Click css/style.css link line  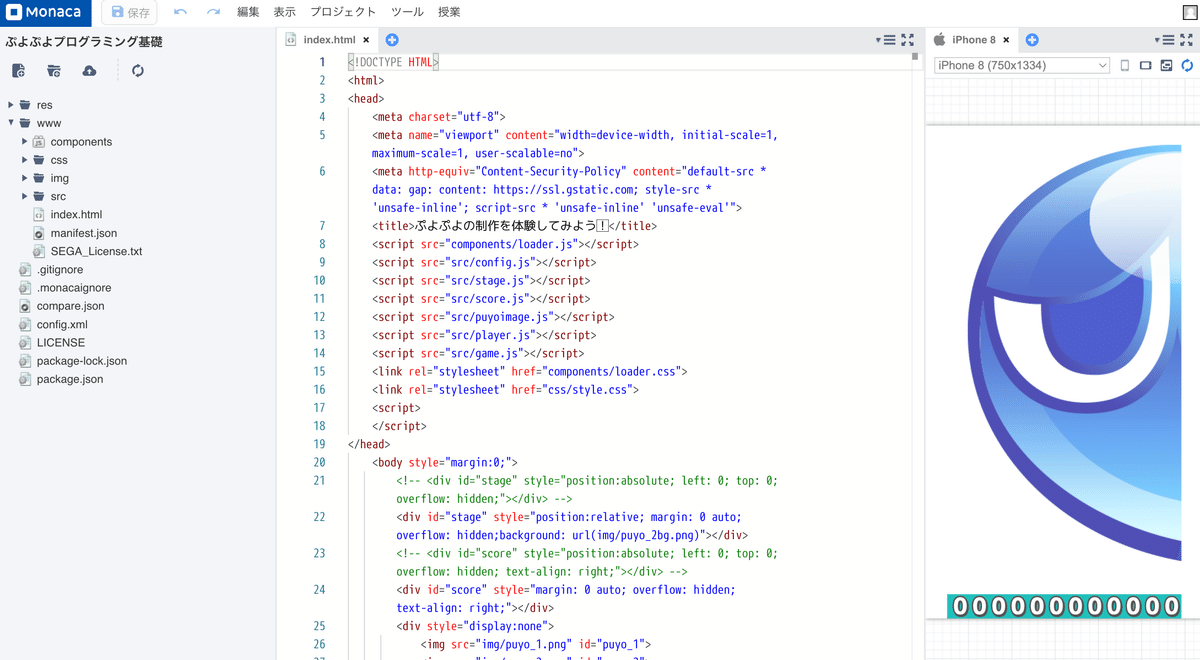pyautogui.click(x=504, y=390)
